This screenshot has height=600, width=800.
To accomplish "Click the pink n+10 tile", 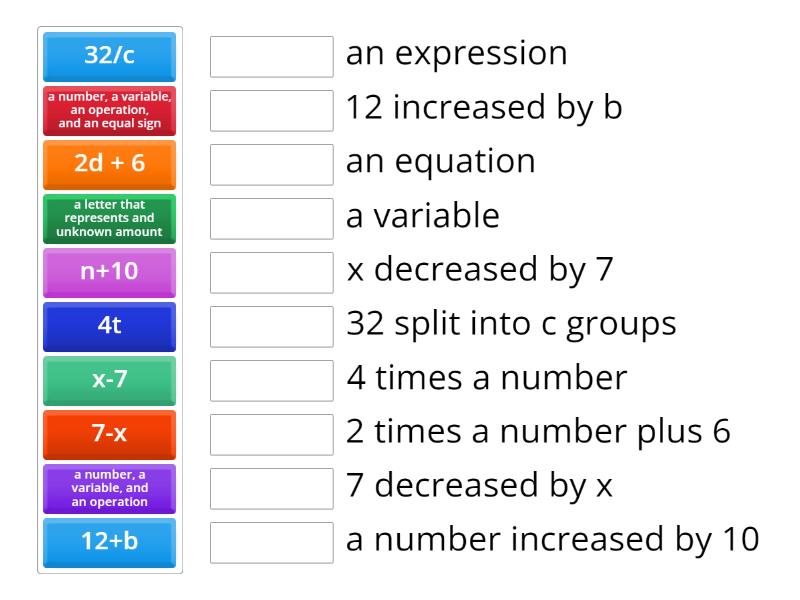I will (108, 272).
